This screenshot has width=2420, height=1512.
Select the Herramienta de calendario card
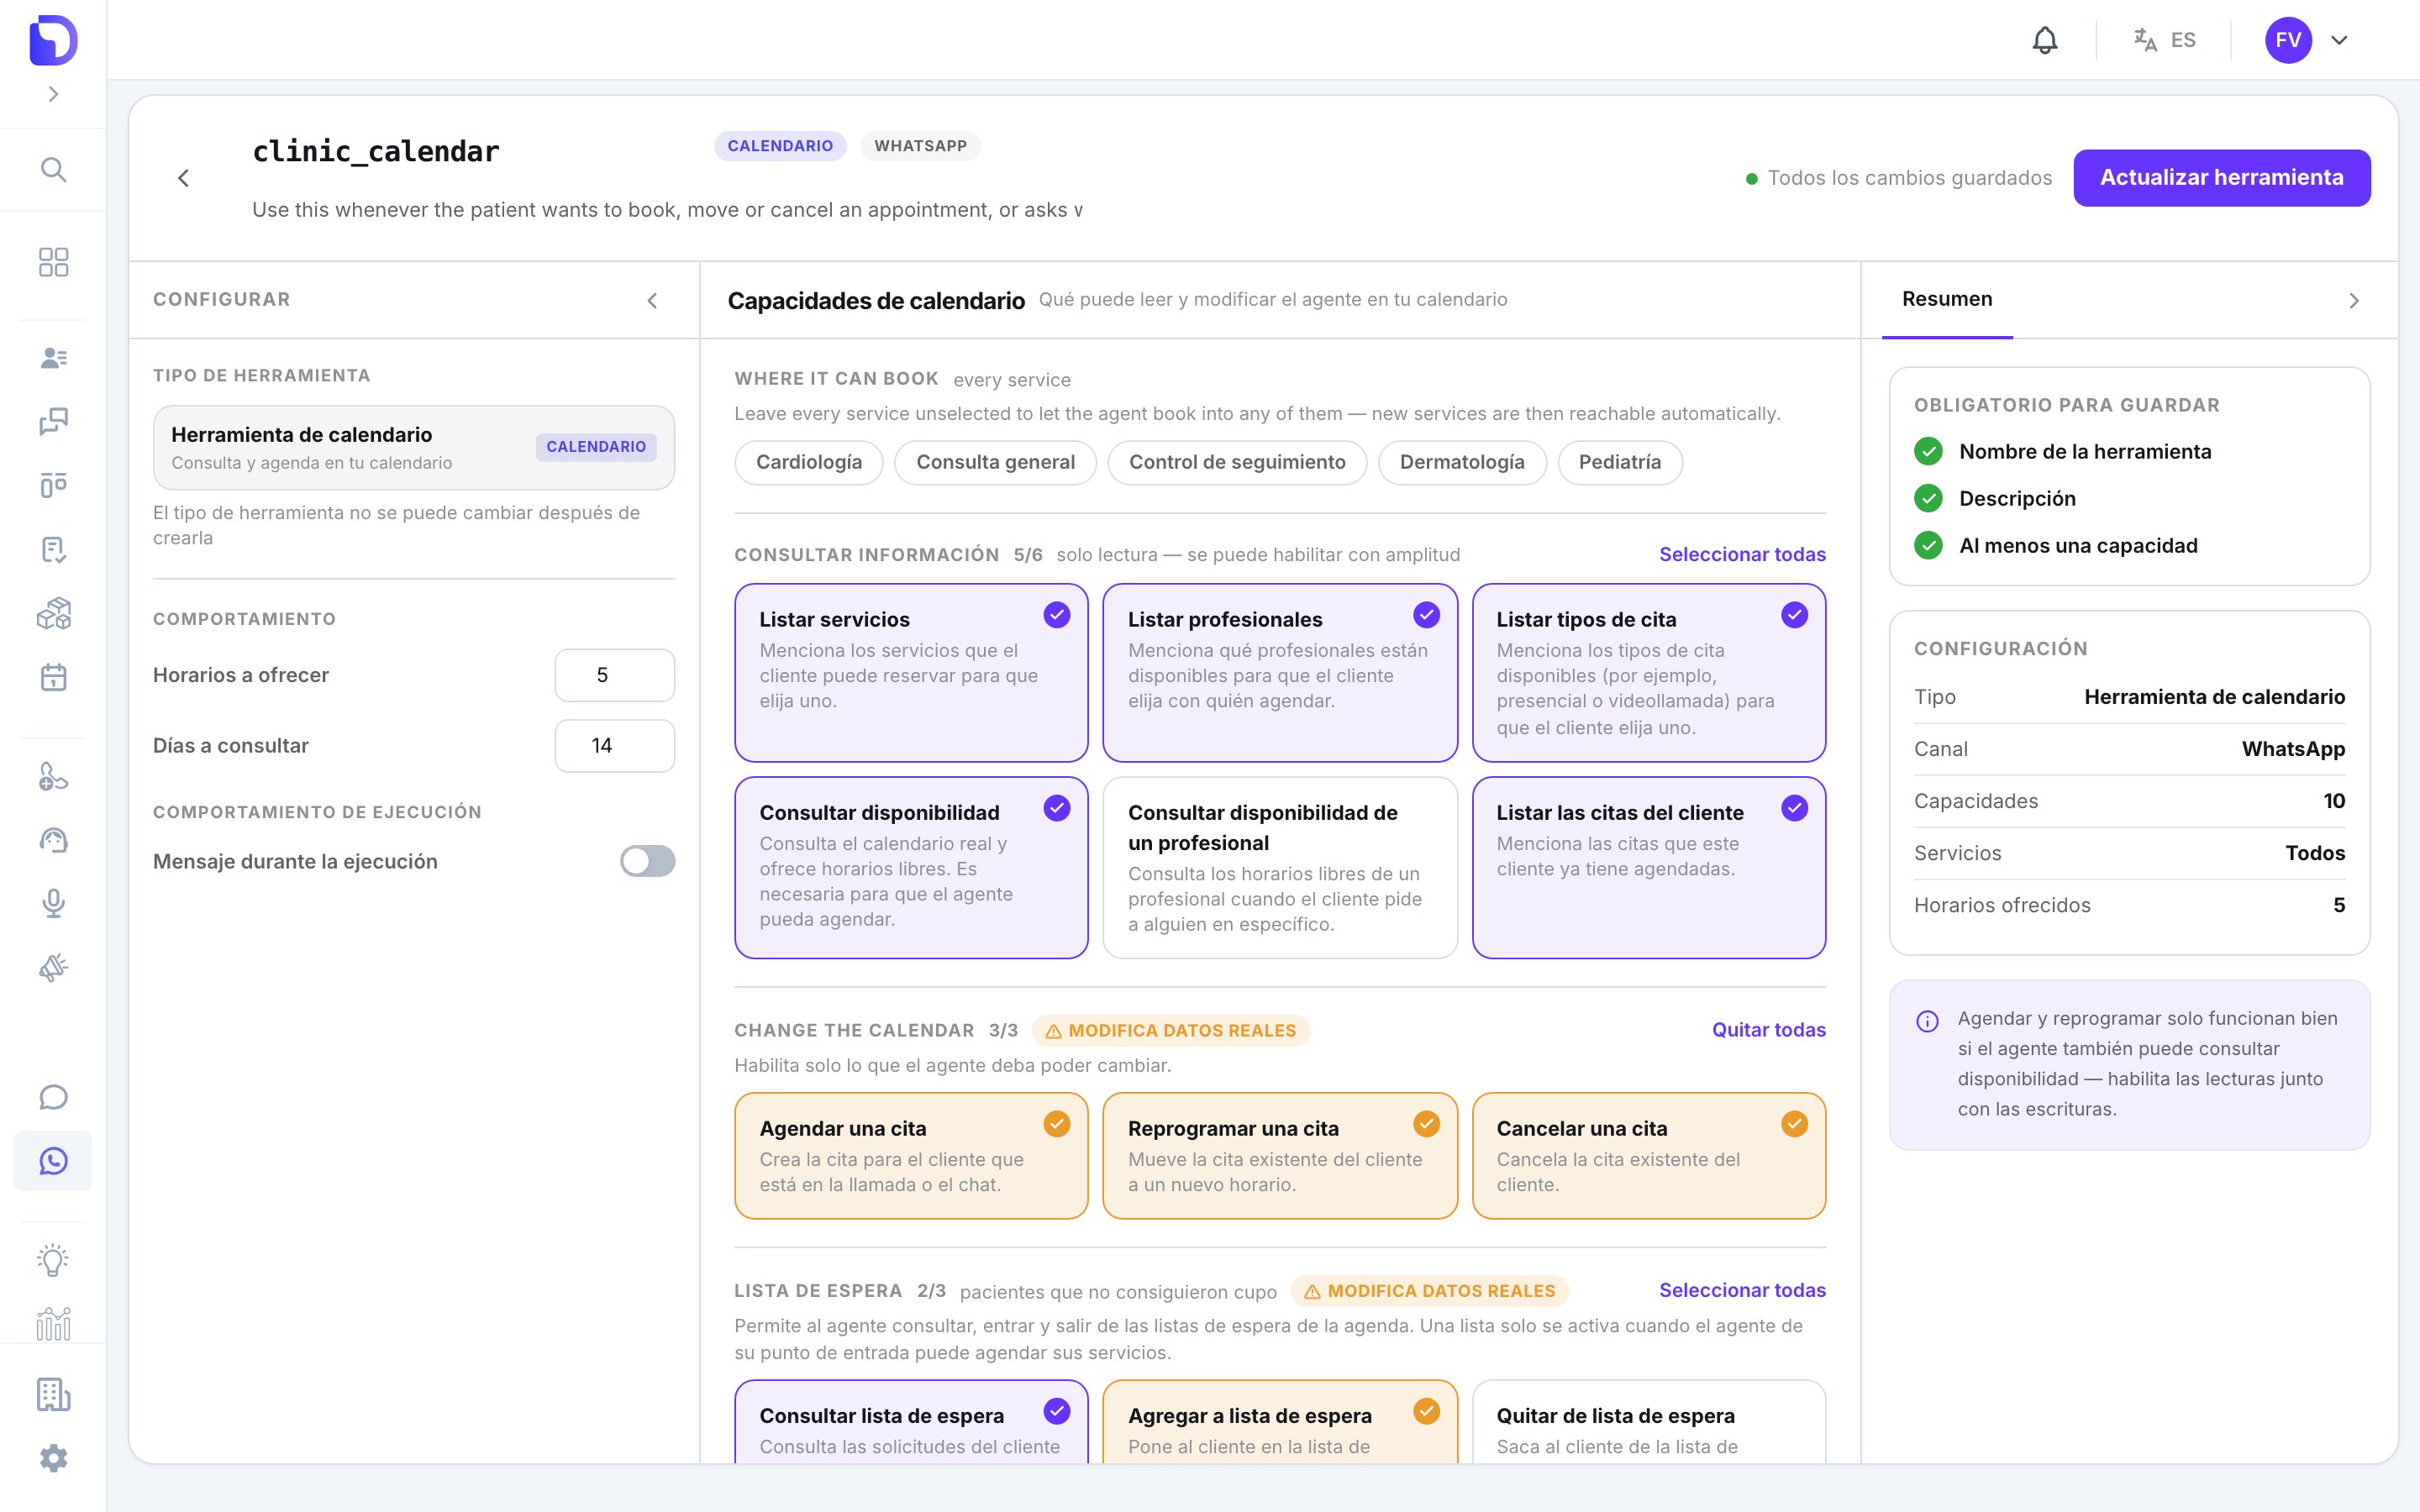point(414,447)
